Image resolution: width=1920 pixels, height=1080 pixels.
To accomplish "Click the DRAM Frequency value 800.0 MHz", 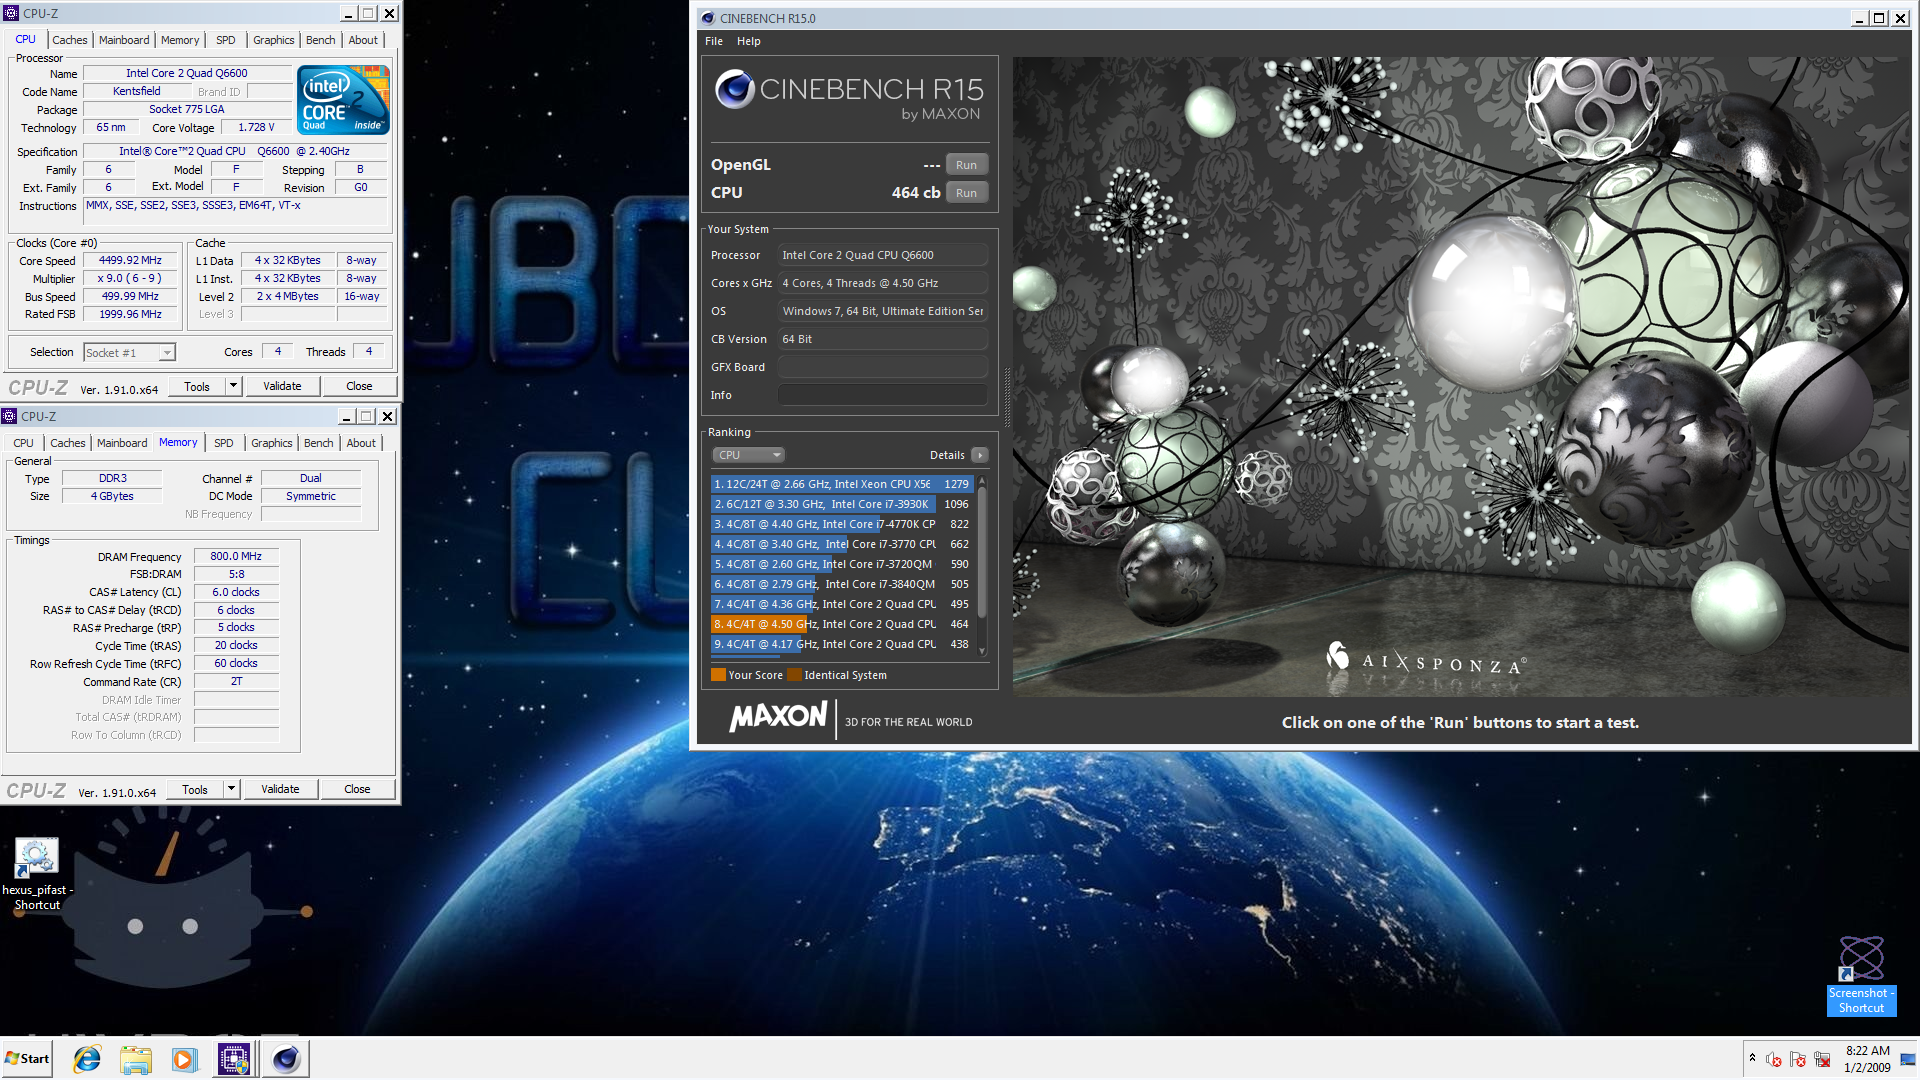I will (236, 556).
